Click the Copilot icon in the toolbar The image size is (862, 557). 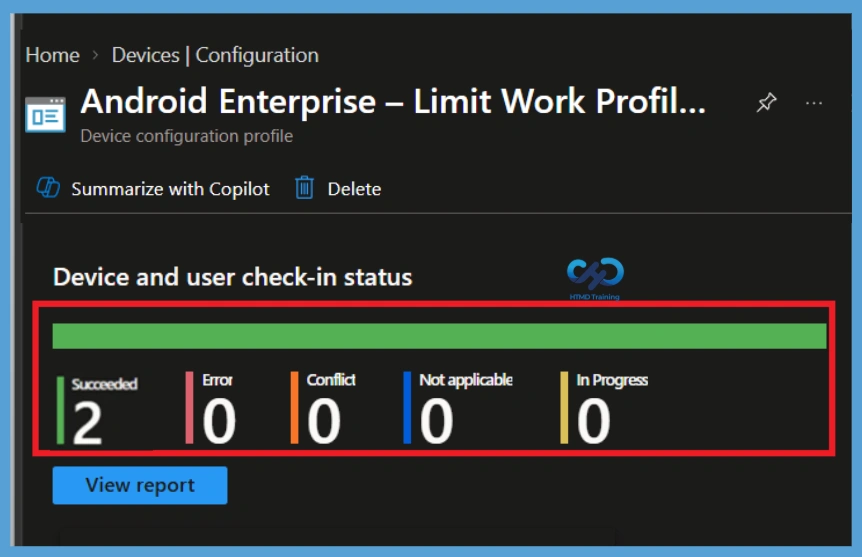[48, 187]
